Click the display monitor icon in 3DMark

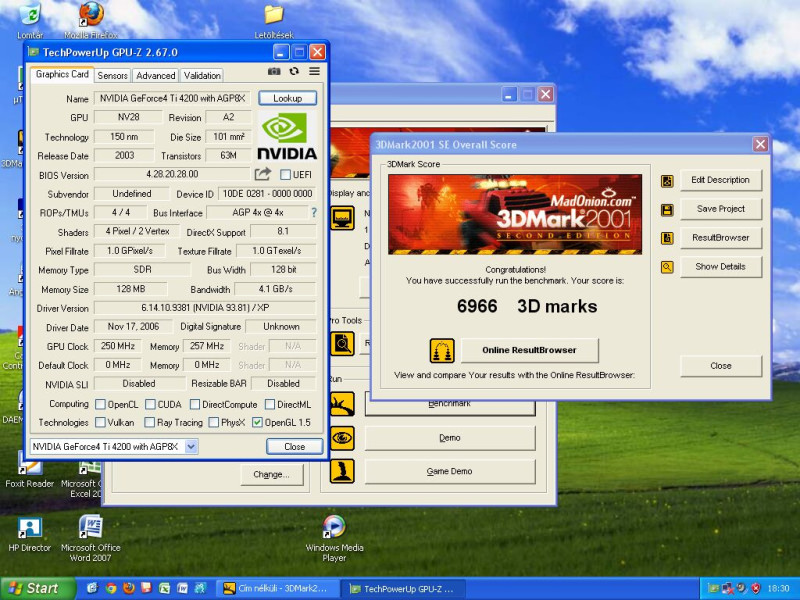[342, 218]
